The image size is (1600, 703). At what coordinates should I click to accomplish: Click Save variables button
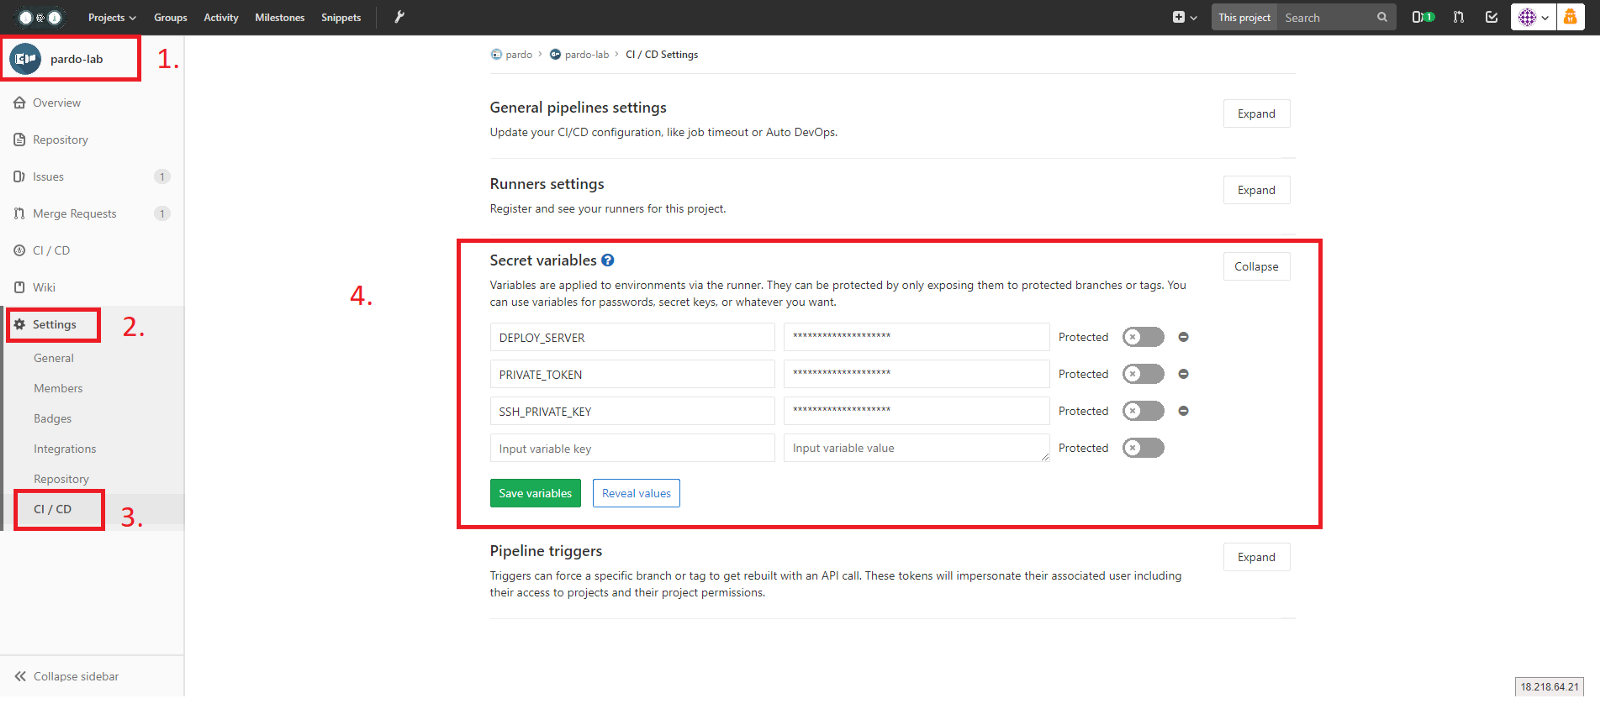point(535,493)
